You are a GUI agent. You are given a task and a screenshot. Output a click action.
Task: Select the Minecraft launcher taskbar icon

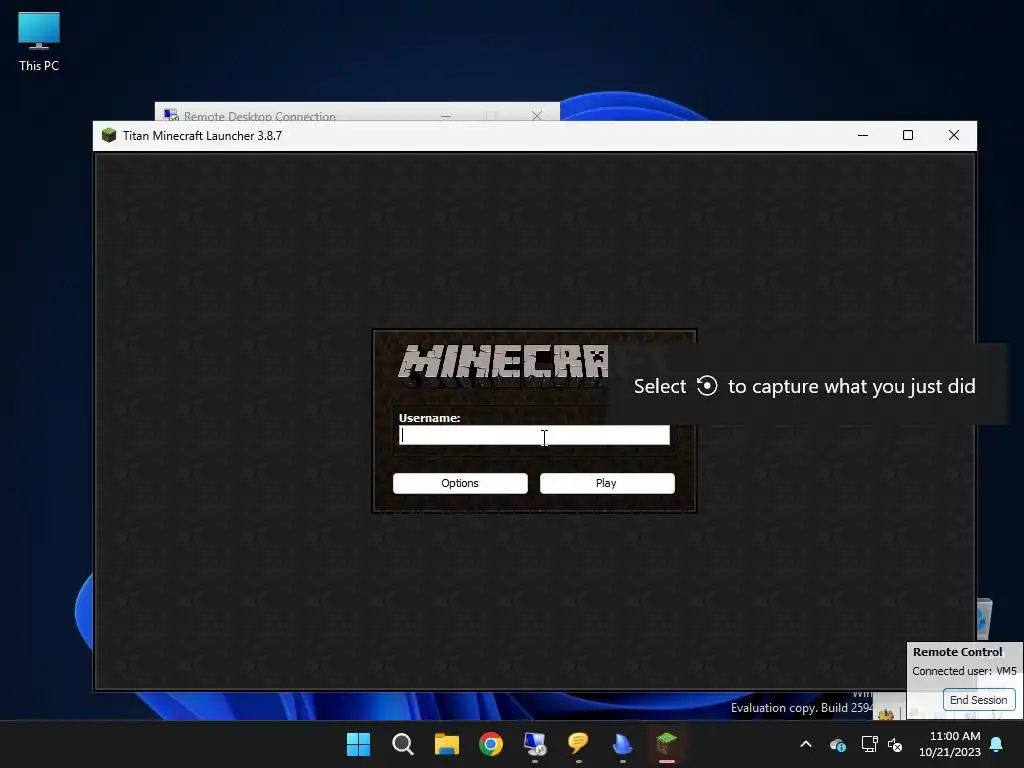pos(667,744)
